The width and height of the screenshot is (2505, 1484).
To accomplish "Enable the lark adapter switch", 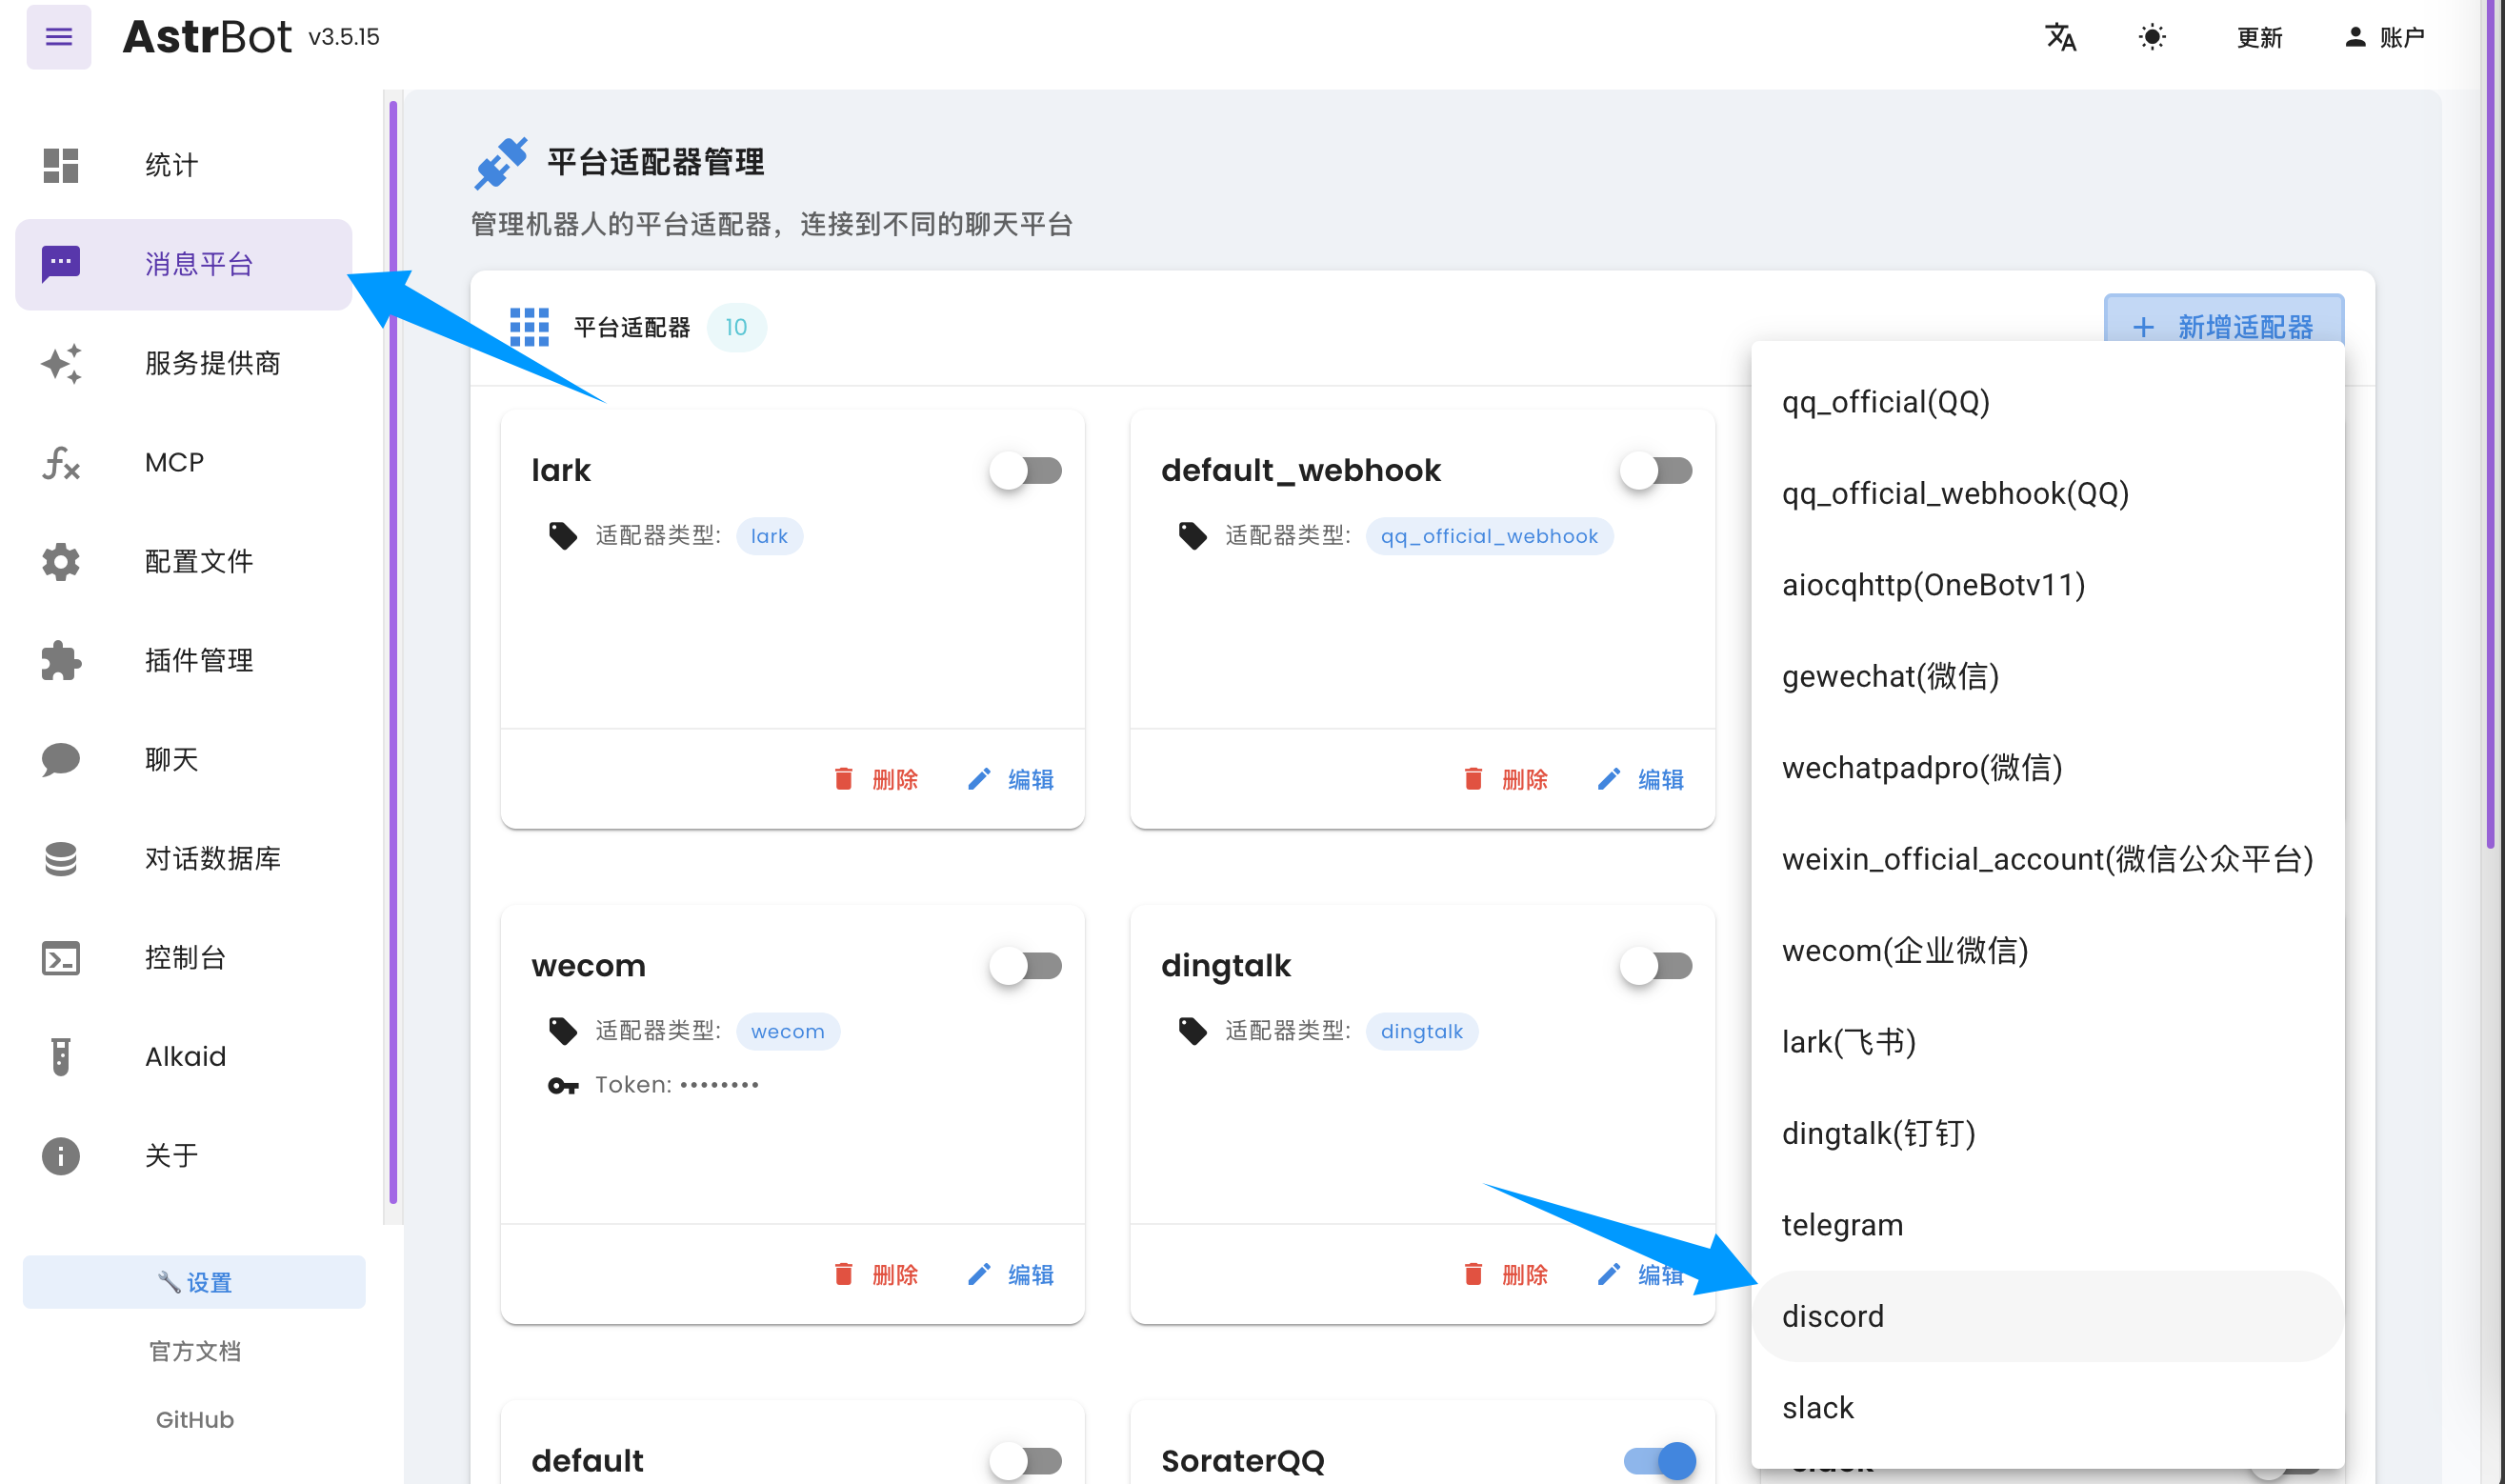I will click(1025, 470).
